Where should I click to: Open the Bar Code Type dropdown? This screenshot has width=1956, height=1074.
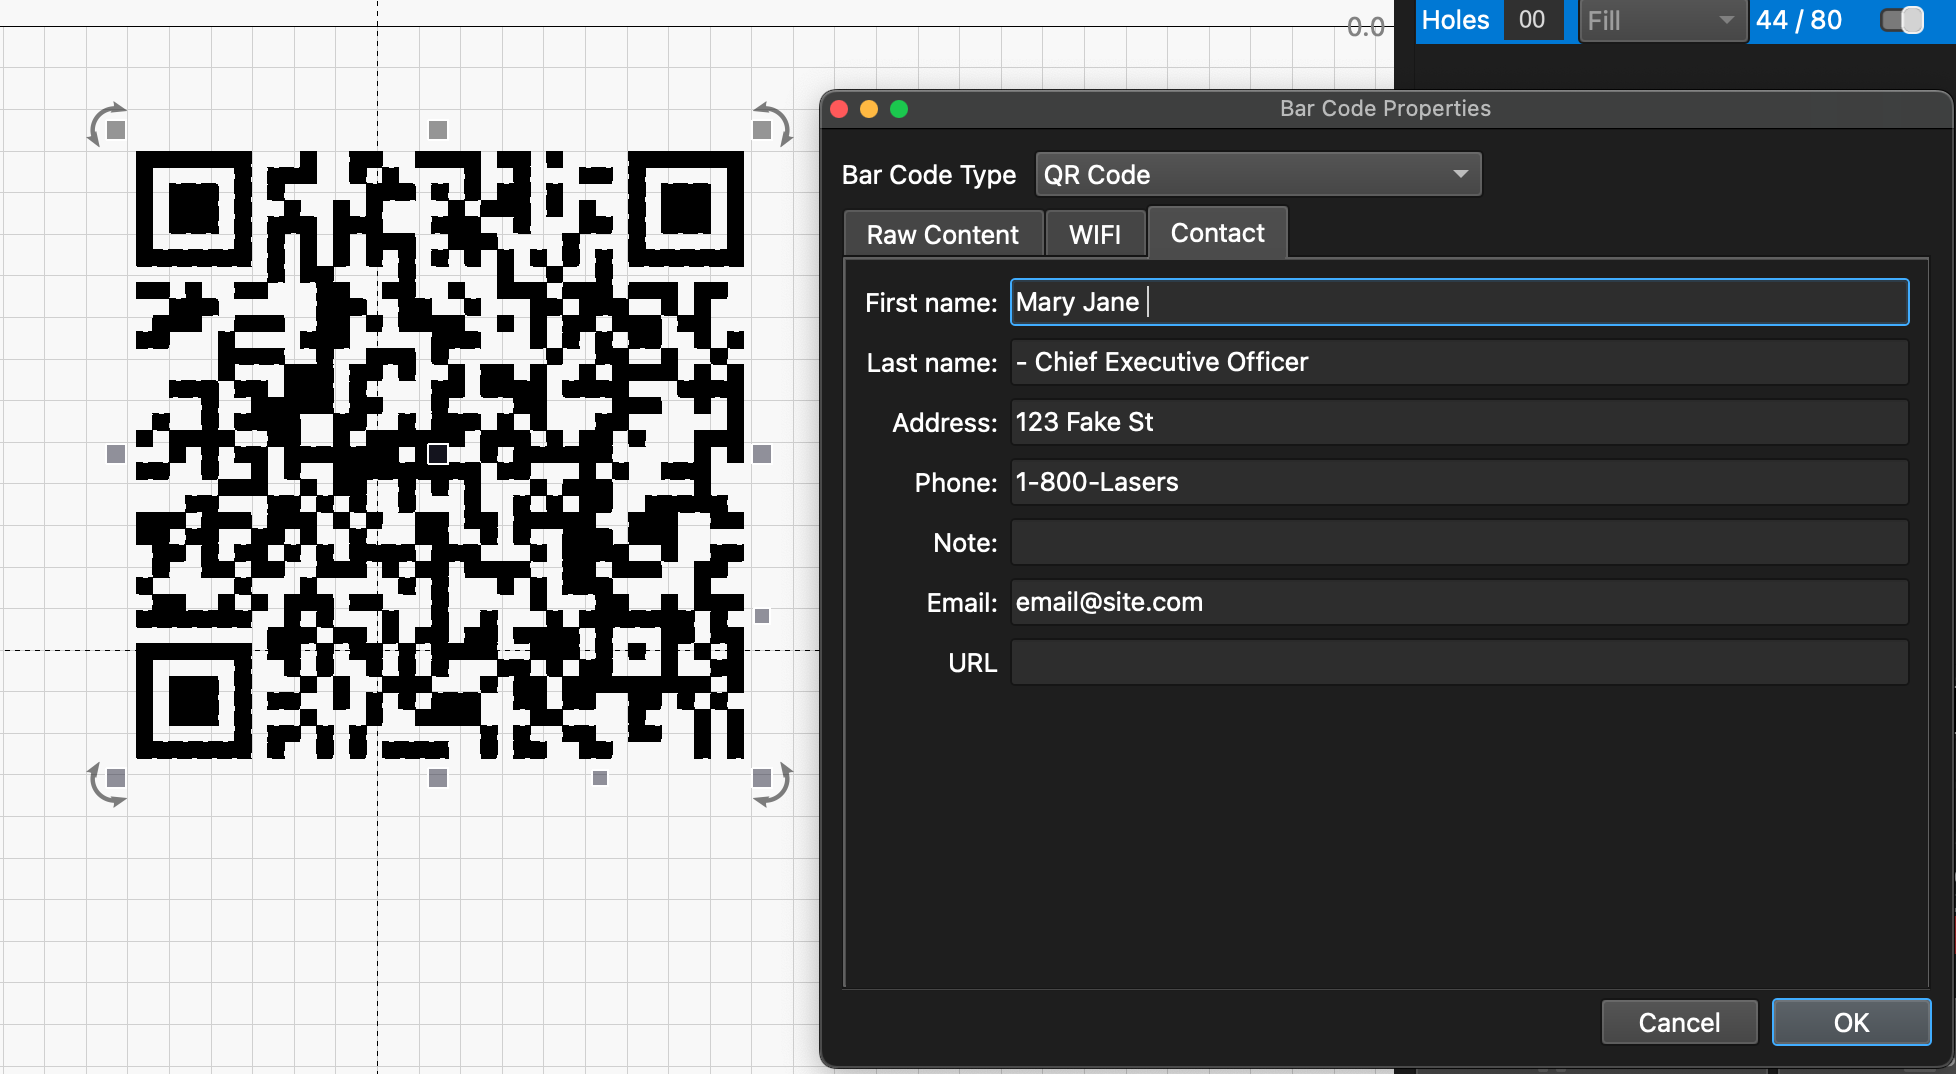coord(1258,175)
